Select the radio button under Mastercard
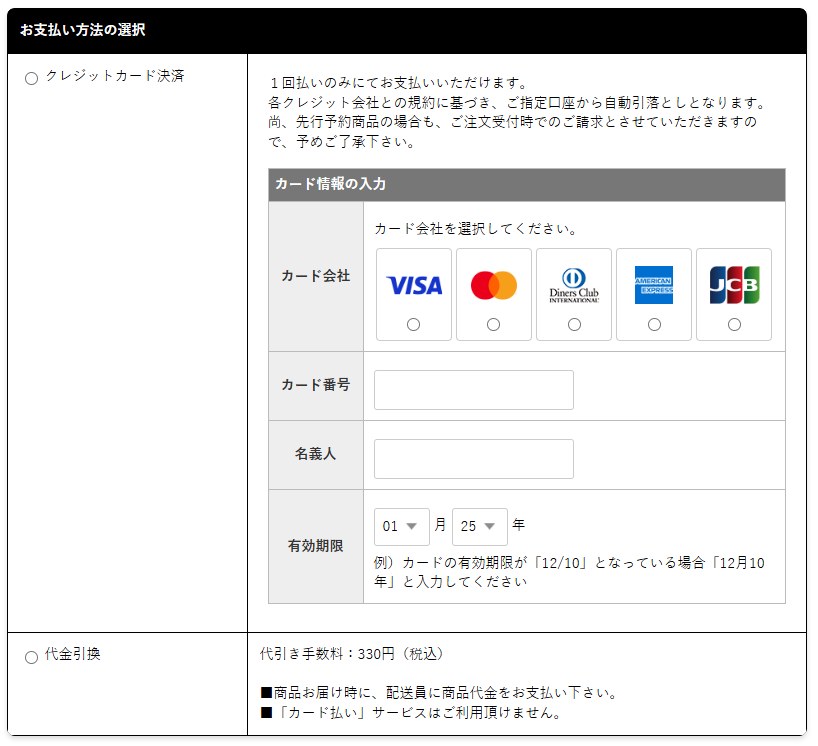 494,325
